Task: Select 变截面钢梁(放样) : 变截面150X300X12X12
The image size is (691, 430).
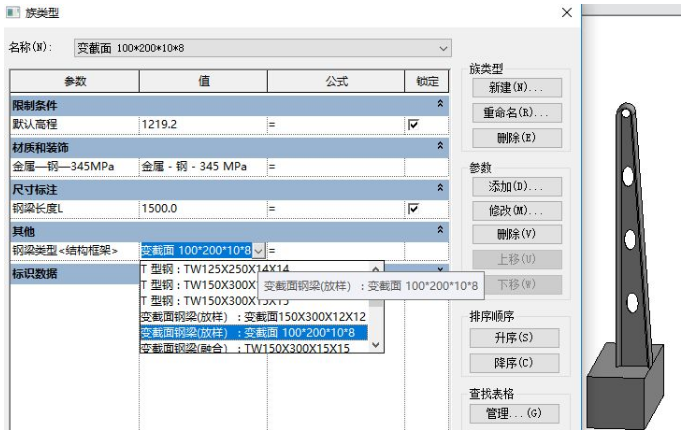Action: [253, 317]
